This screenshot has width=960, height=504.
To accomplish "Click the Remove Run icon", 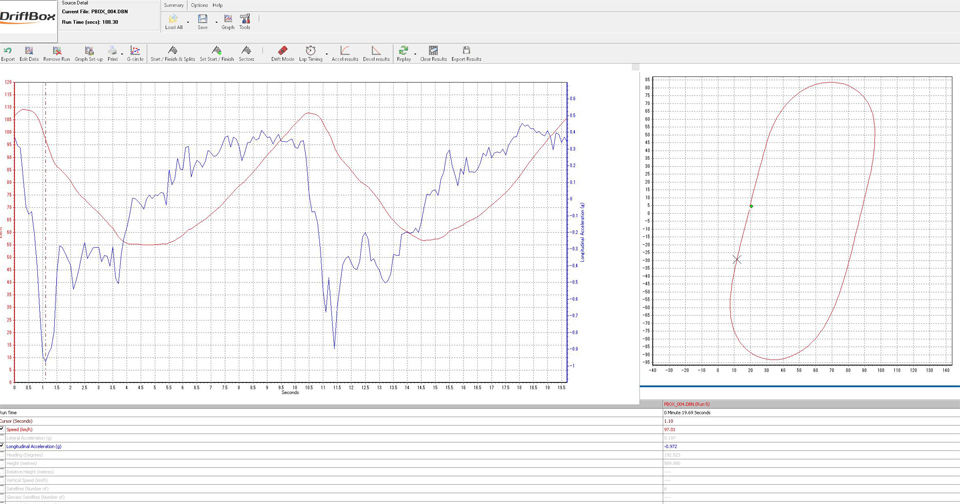I will click(x=57, y=51).
